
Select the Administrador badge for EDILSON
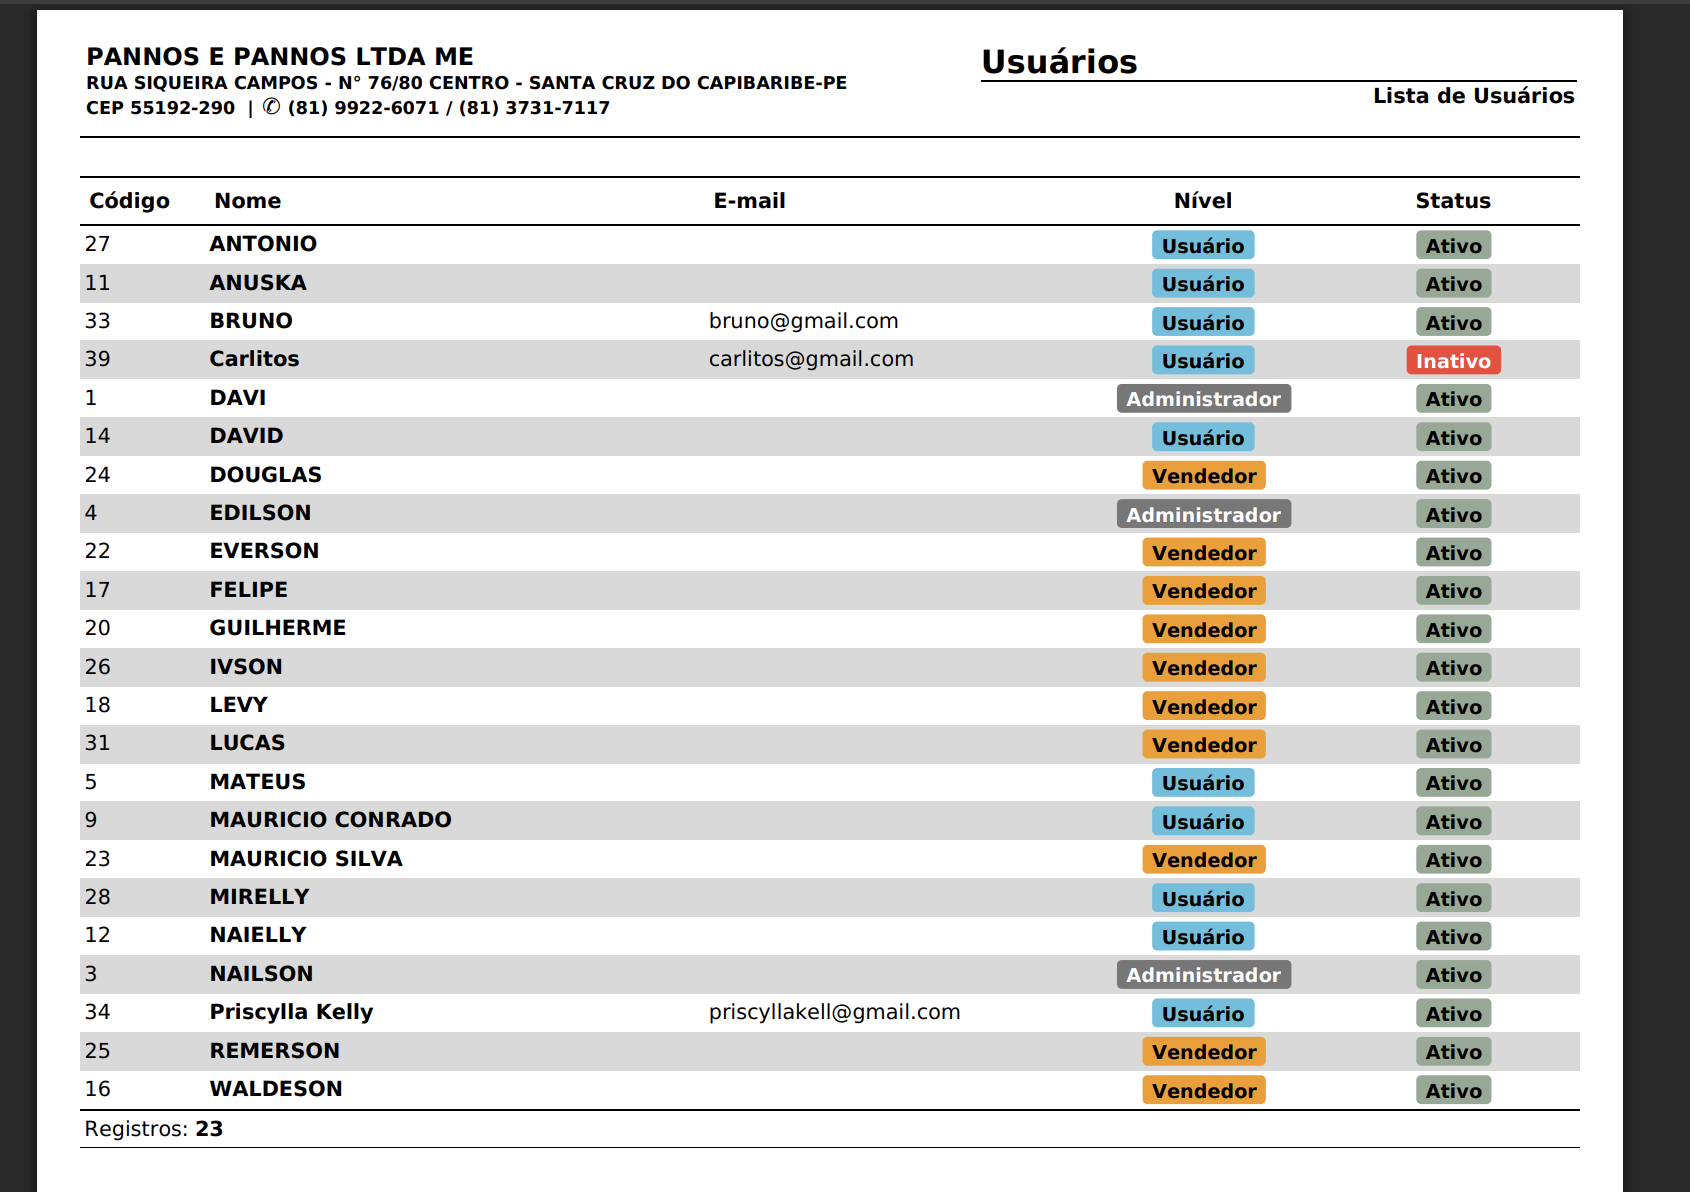coord(1203,515)
